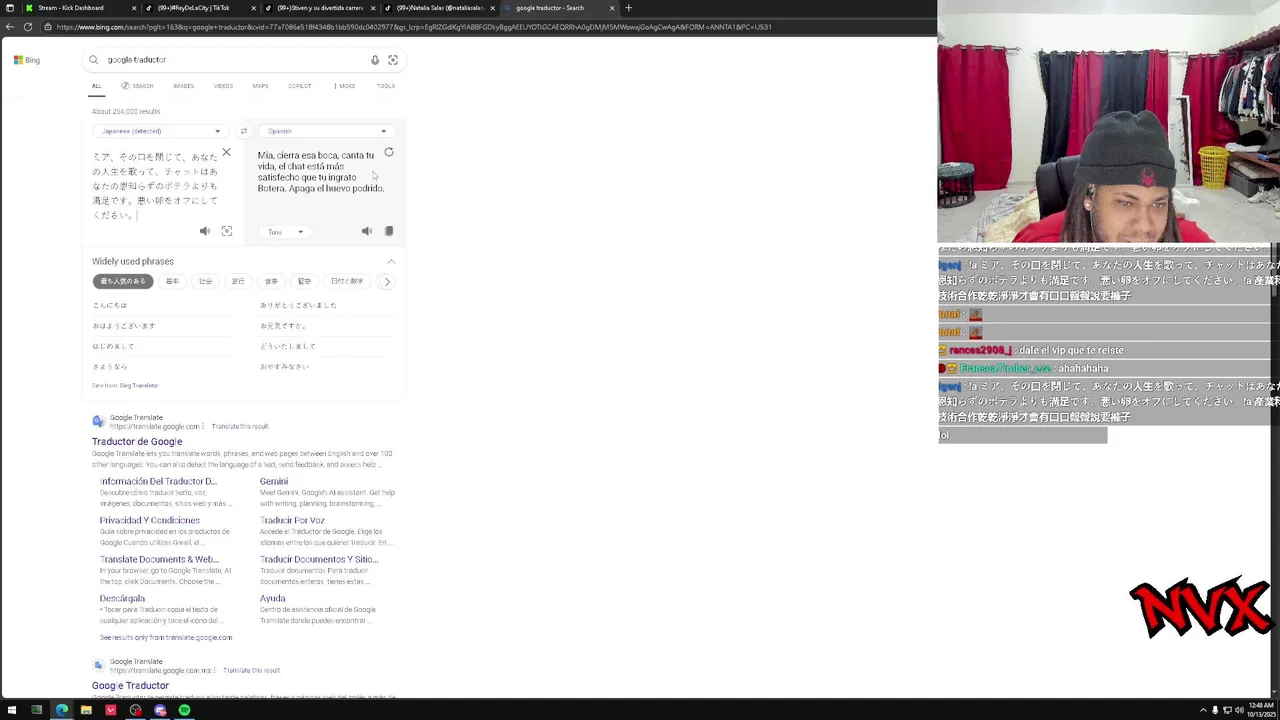Open File Explorer from the taskbar
The width and height of the screenshot is (1280, 720).
tap(86, 710)
